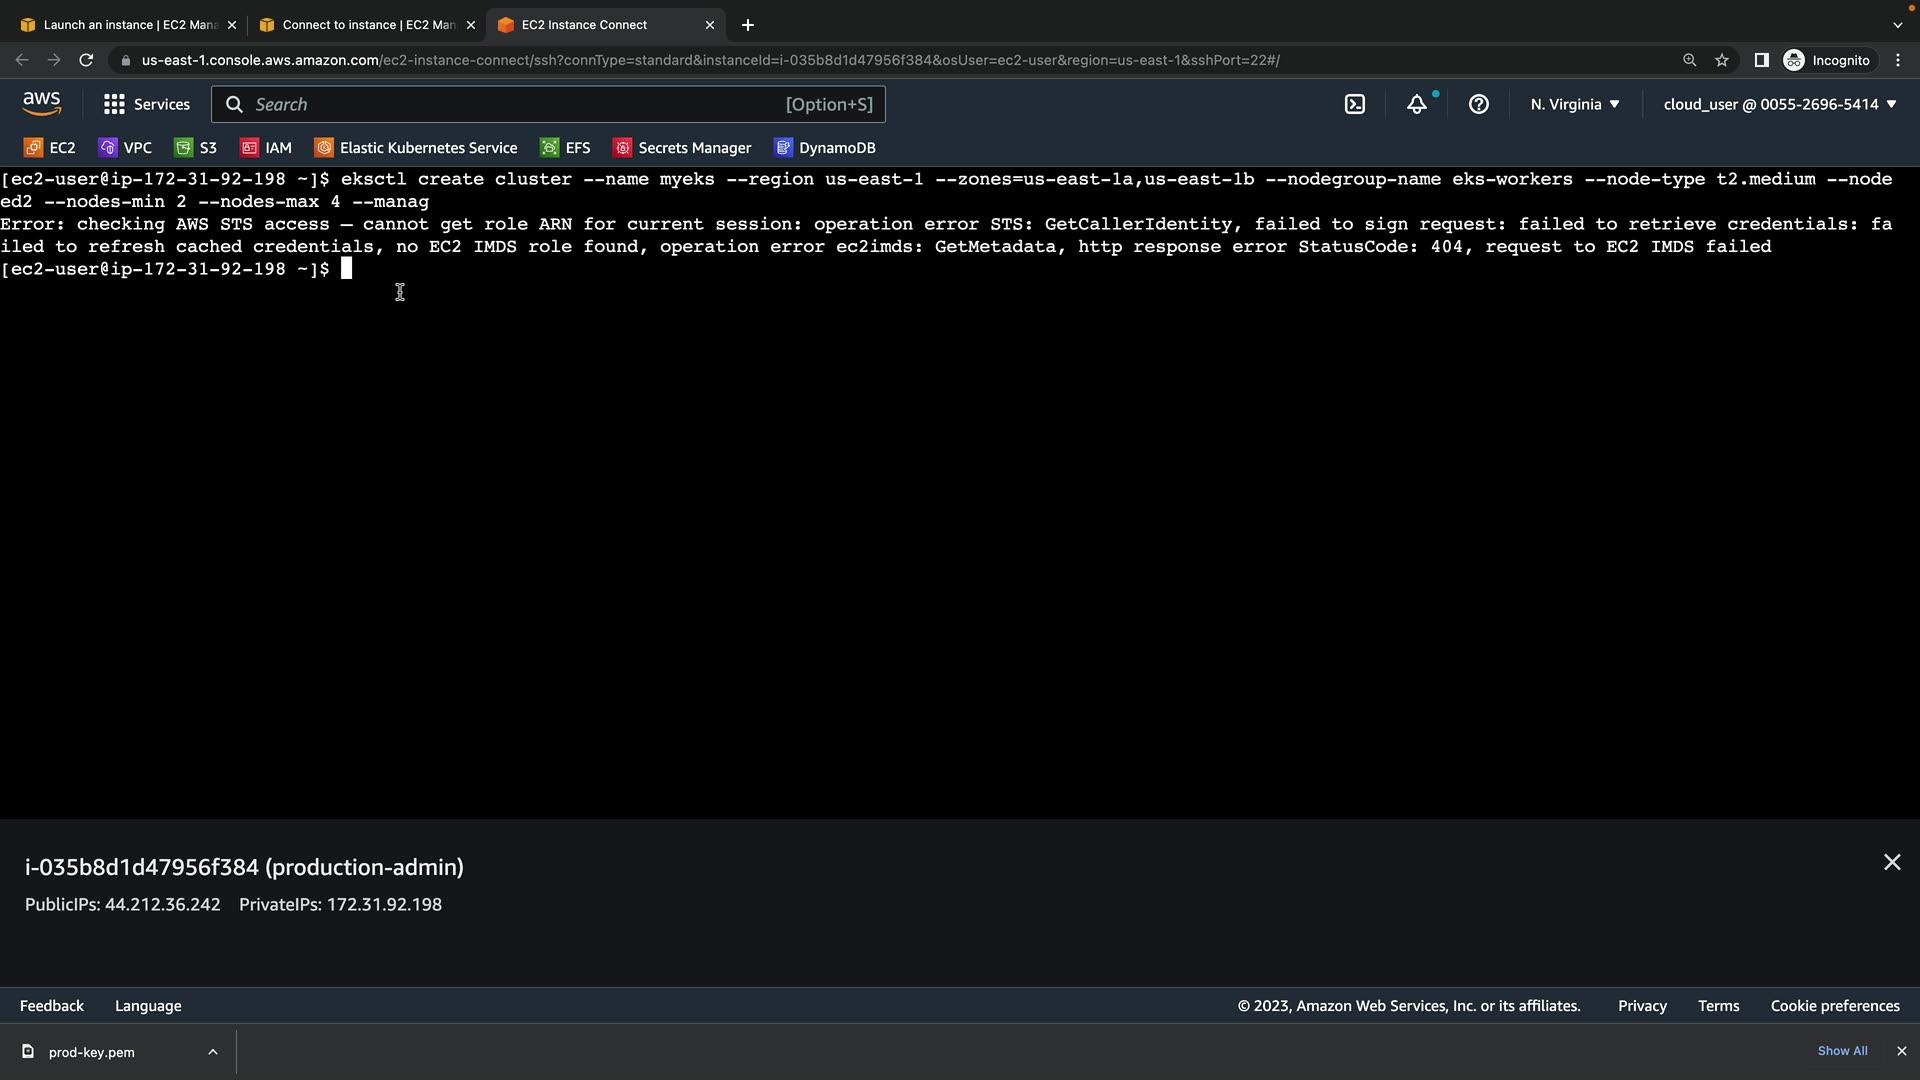Open AWS CloudShell icon in top bar
Viewport: 1920px width, 1080px height.
pyautogui.click(x=1355, y=104)
